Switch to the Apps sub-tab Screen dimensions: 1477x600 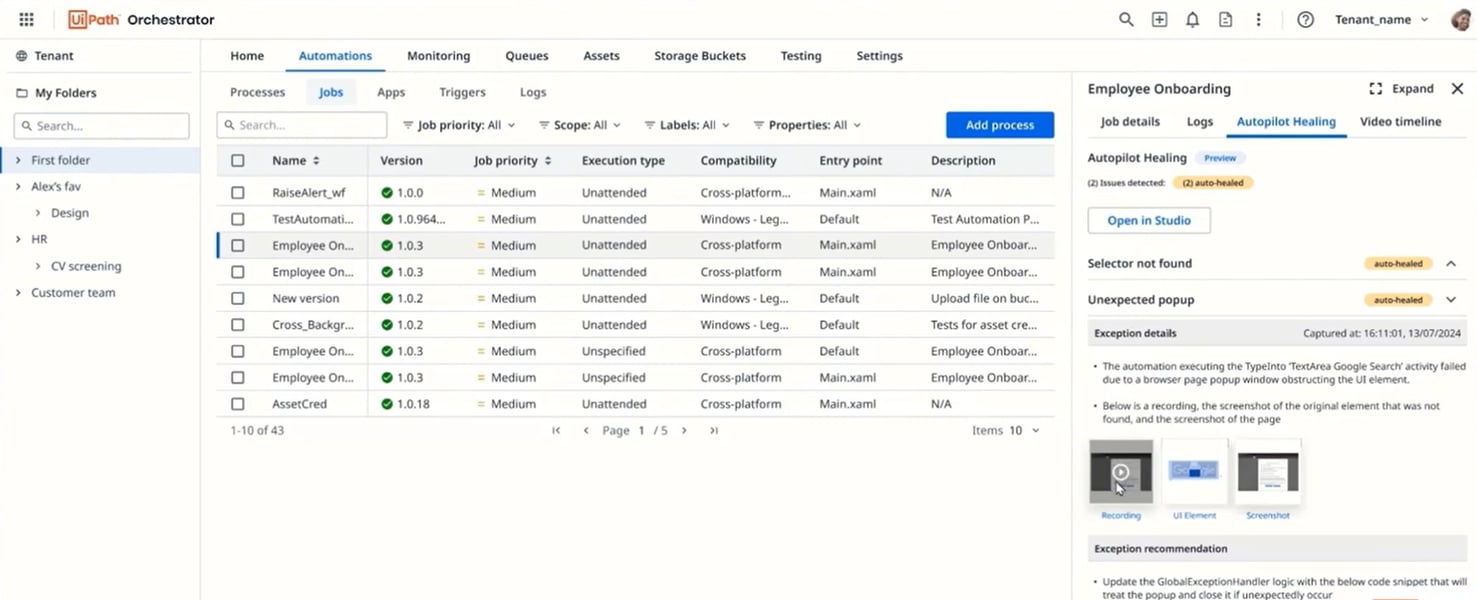click(x=391, y=92)
